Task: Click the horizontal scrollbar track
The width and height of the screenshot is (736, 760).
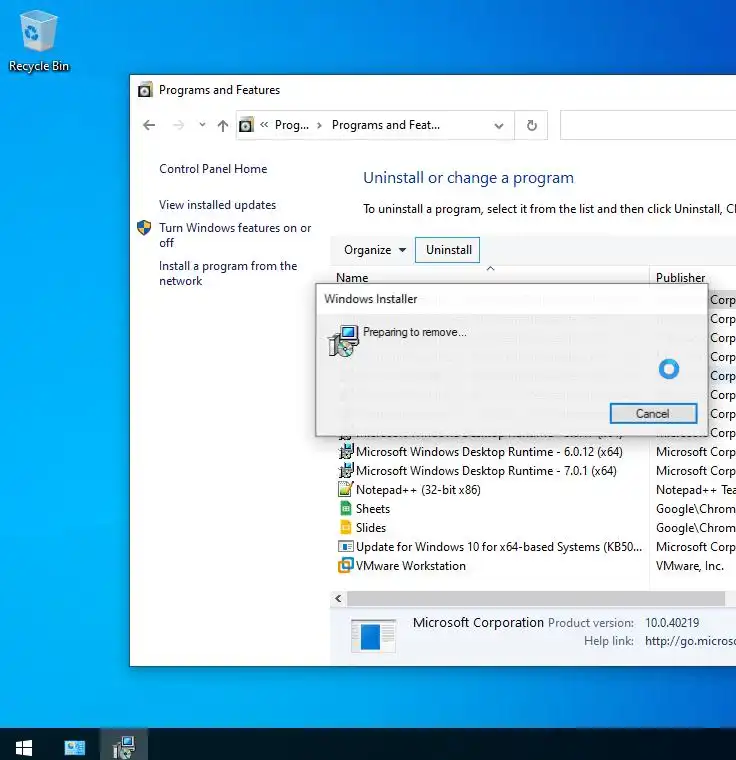Action: (536, 599)
